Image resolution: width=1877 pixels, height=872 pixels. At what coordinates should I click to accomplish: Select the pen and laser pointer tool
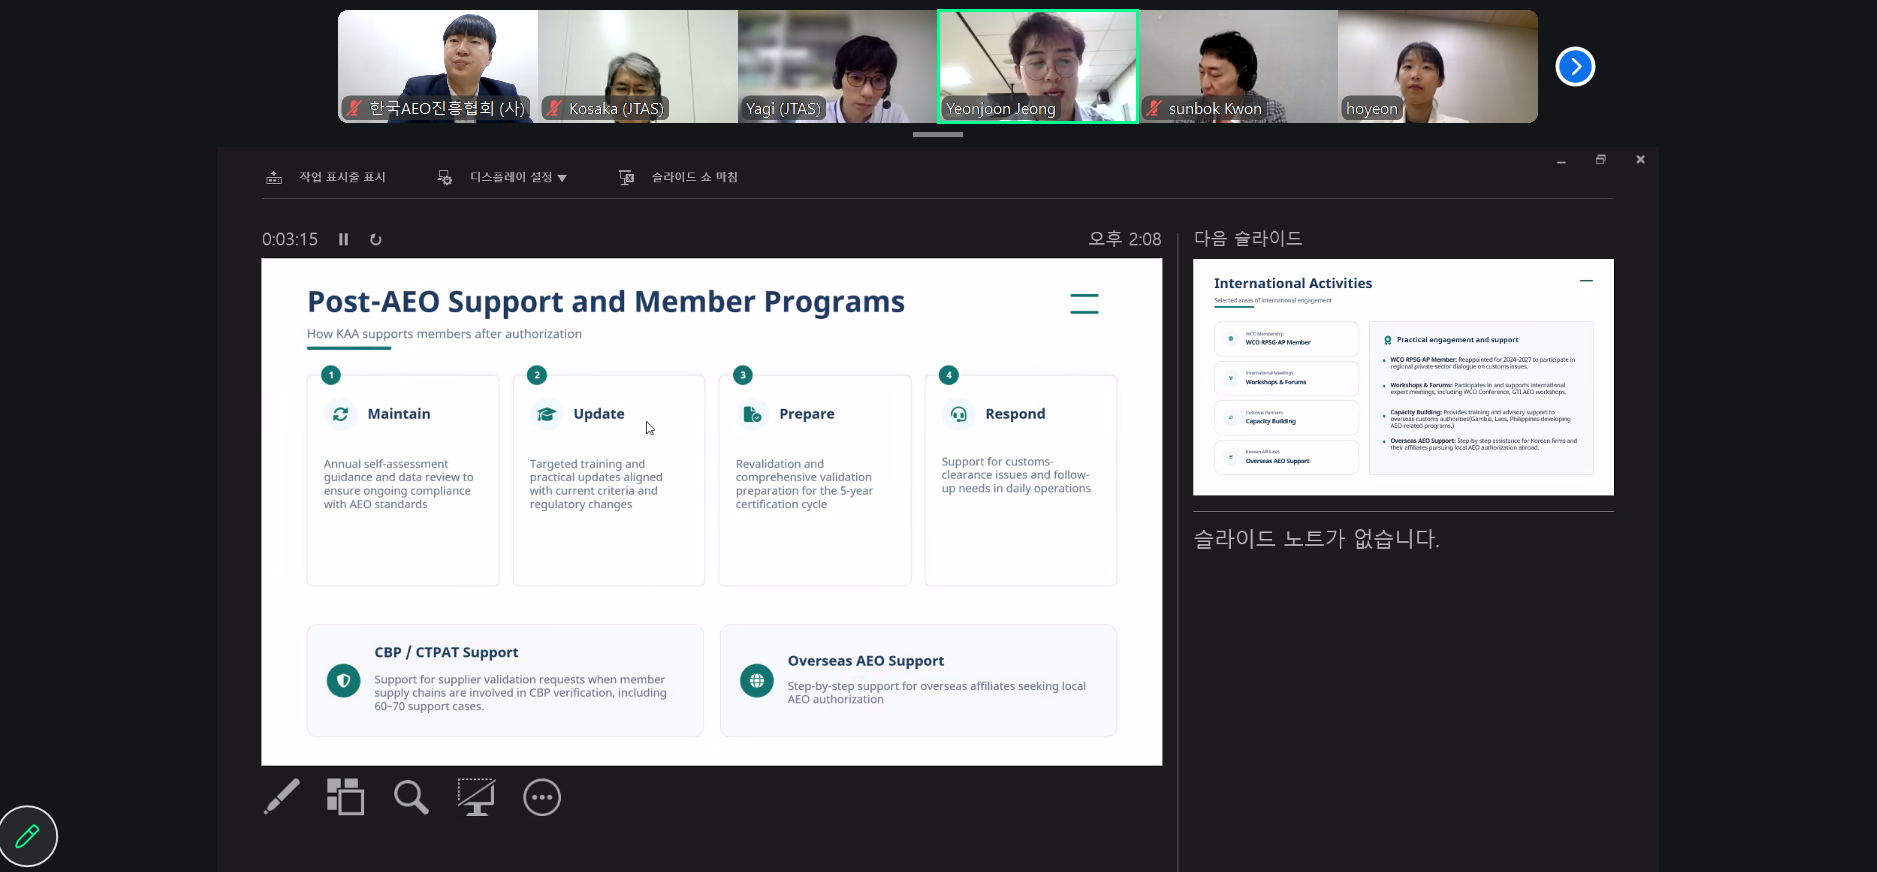(282, 797)
